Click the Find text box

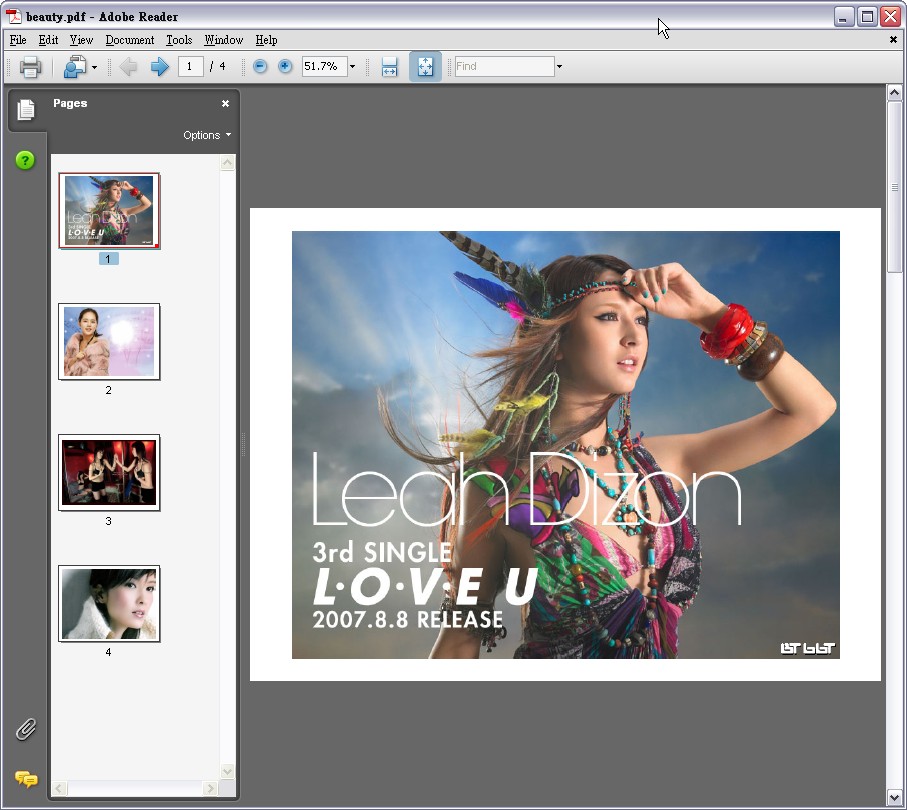[504, 67]
